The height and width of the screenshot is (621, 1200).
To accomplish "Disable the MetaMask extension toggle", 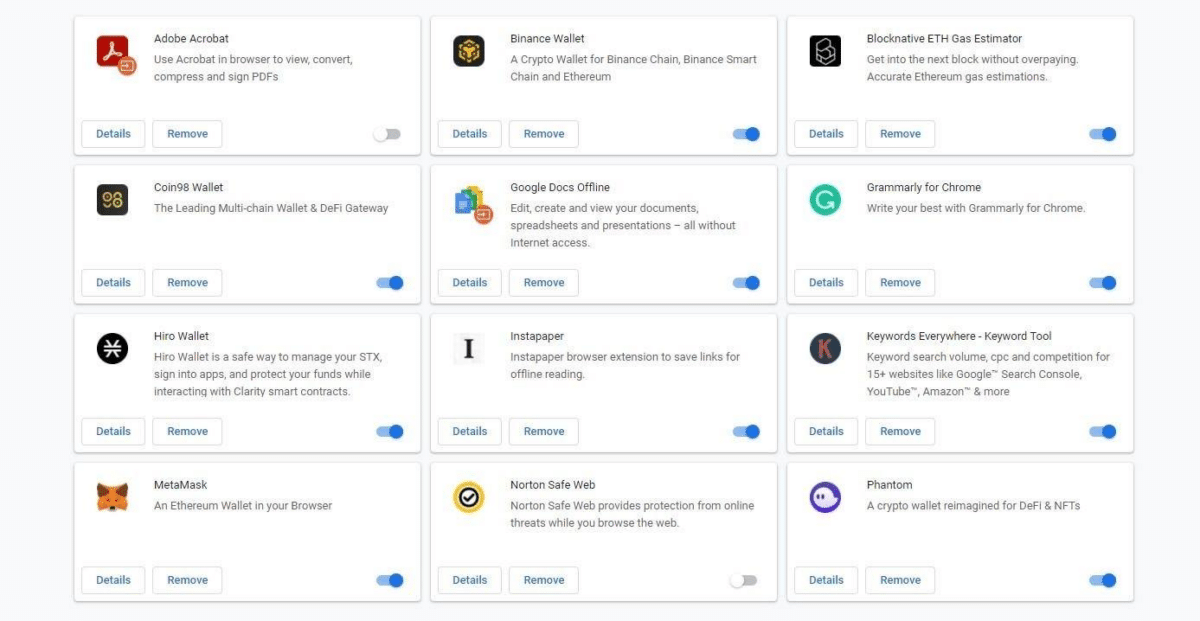I will coord(390,580).
